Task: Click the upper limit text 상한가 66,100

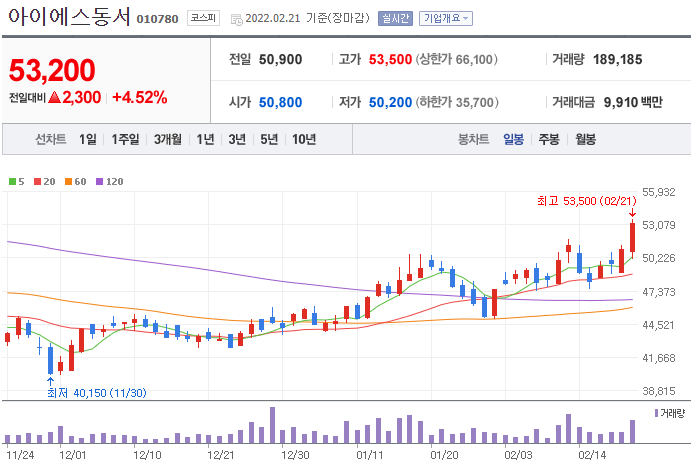Action: pos(457,59)
